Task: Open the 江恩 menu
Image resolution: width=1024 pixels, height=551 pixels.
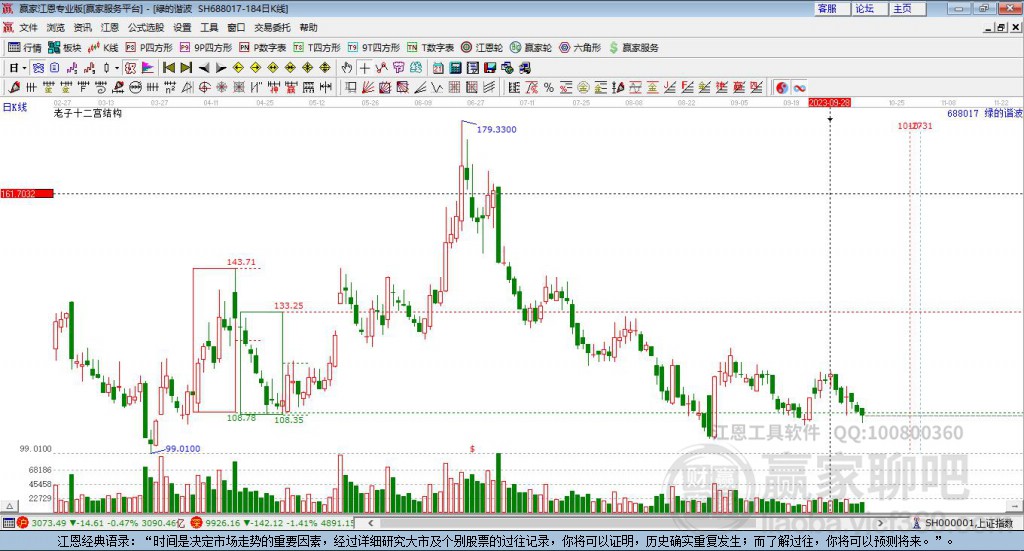Action: (110, 27)
